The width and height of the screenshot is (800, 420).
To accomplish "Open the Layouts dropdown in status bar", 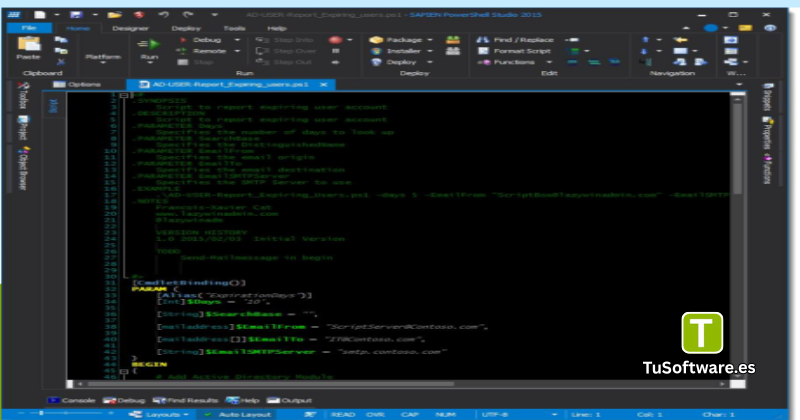I will (x=159, y=414).
